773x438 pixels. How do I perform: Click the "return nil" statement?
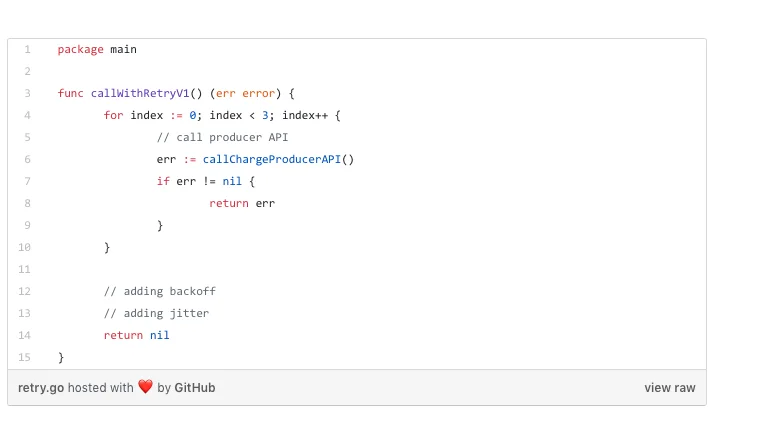[x=136, y=335]
